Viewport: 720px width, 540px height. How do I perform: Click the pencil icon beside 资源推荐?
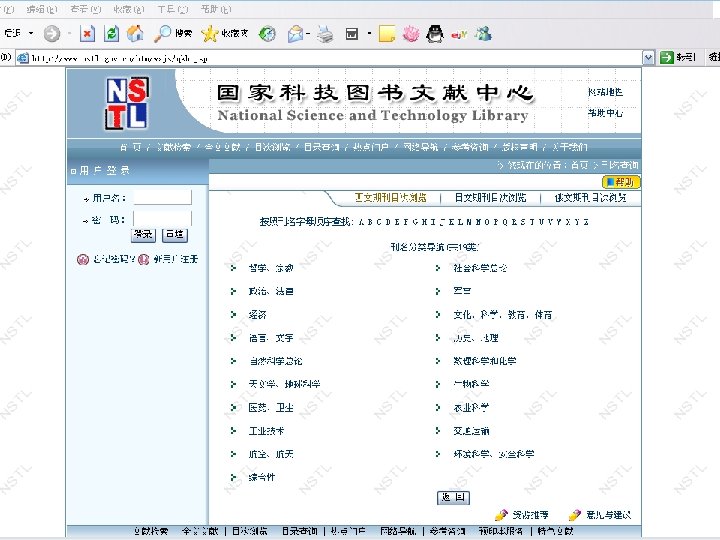coord(501,515)
